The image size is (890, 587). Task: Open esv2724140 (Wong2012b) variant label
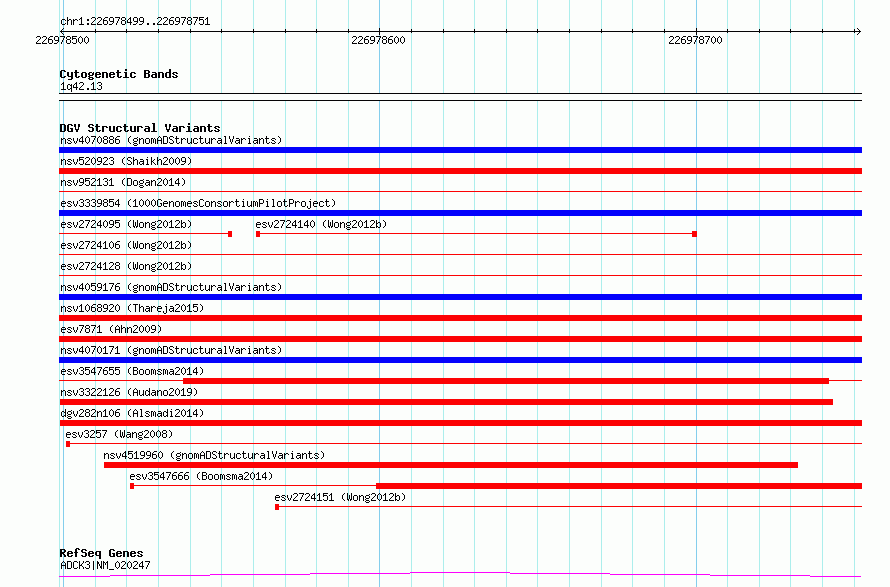[321, 224]
